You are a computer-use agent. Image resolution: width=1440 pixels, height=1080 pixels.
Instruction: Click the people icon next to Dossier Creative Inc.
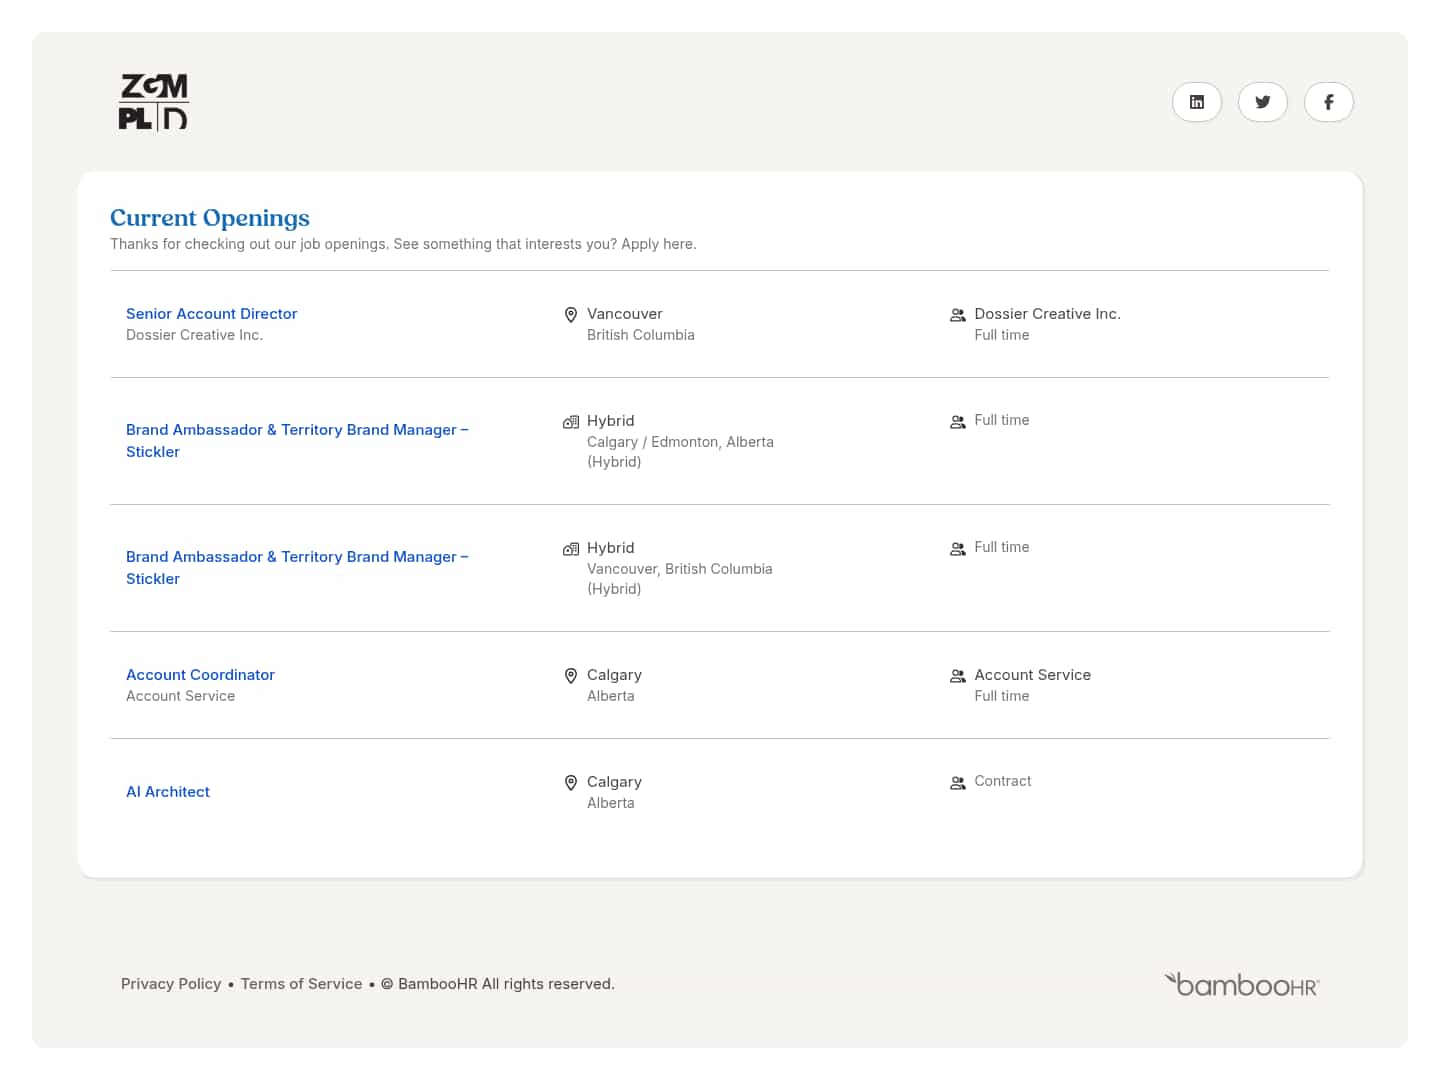(x=957, y=314)
